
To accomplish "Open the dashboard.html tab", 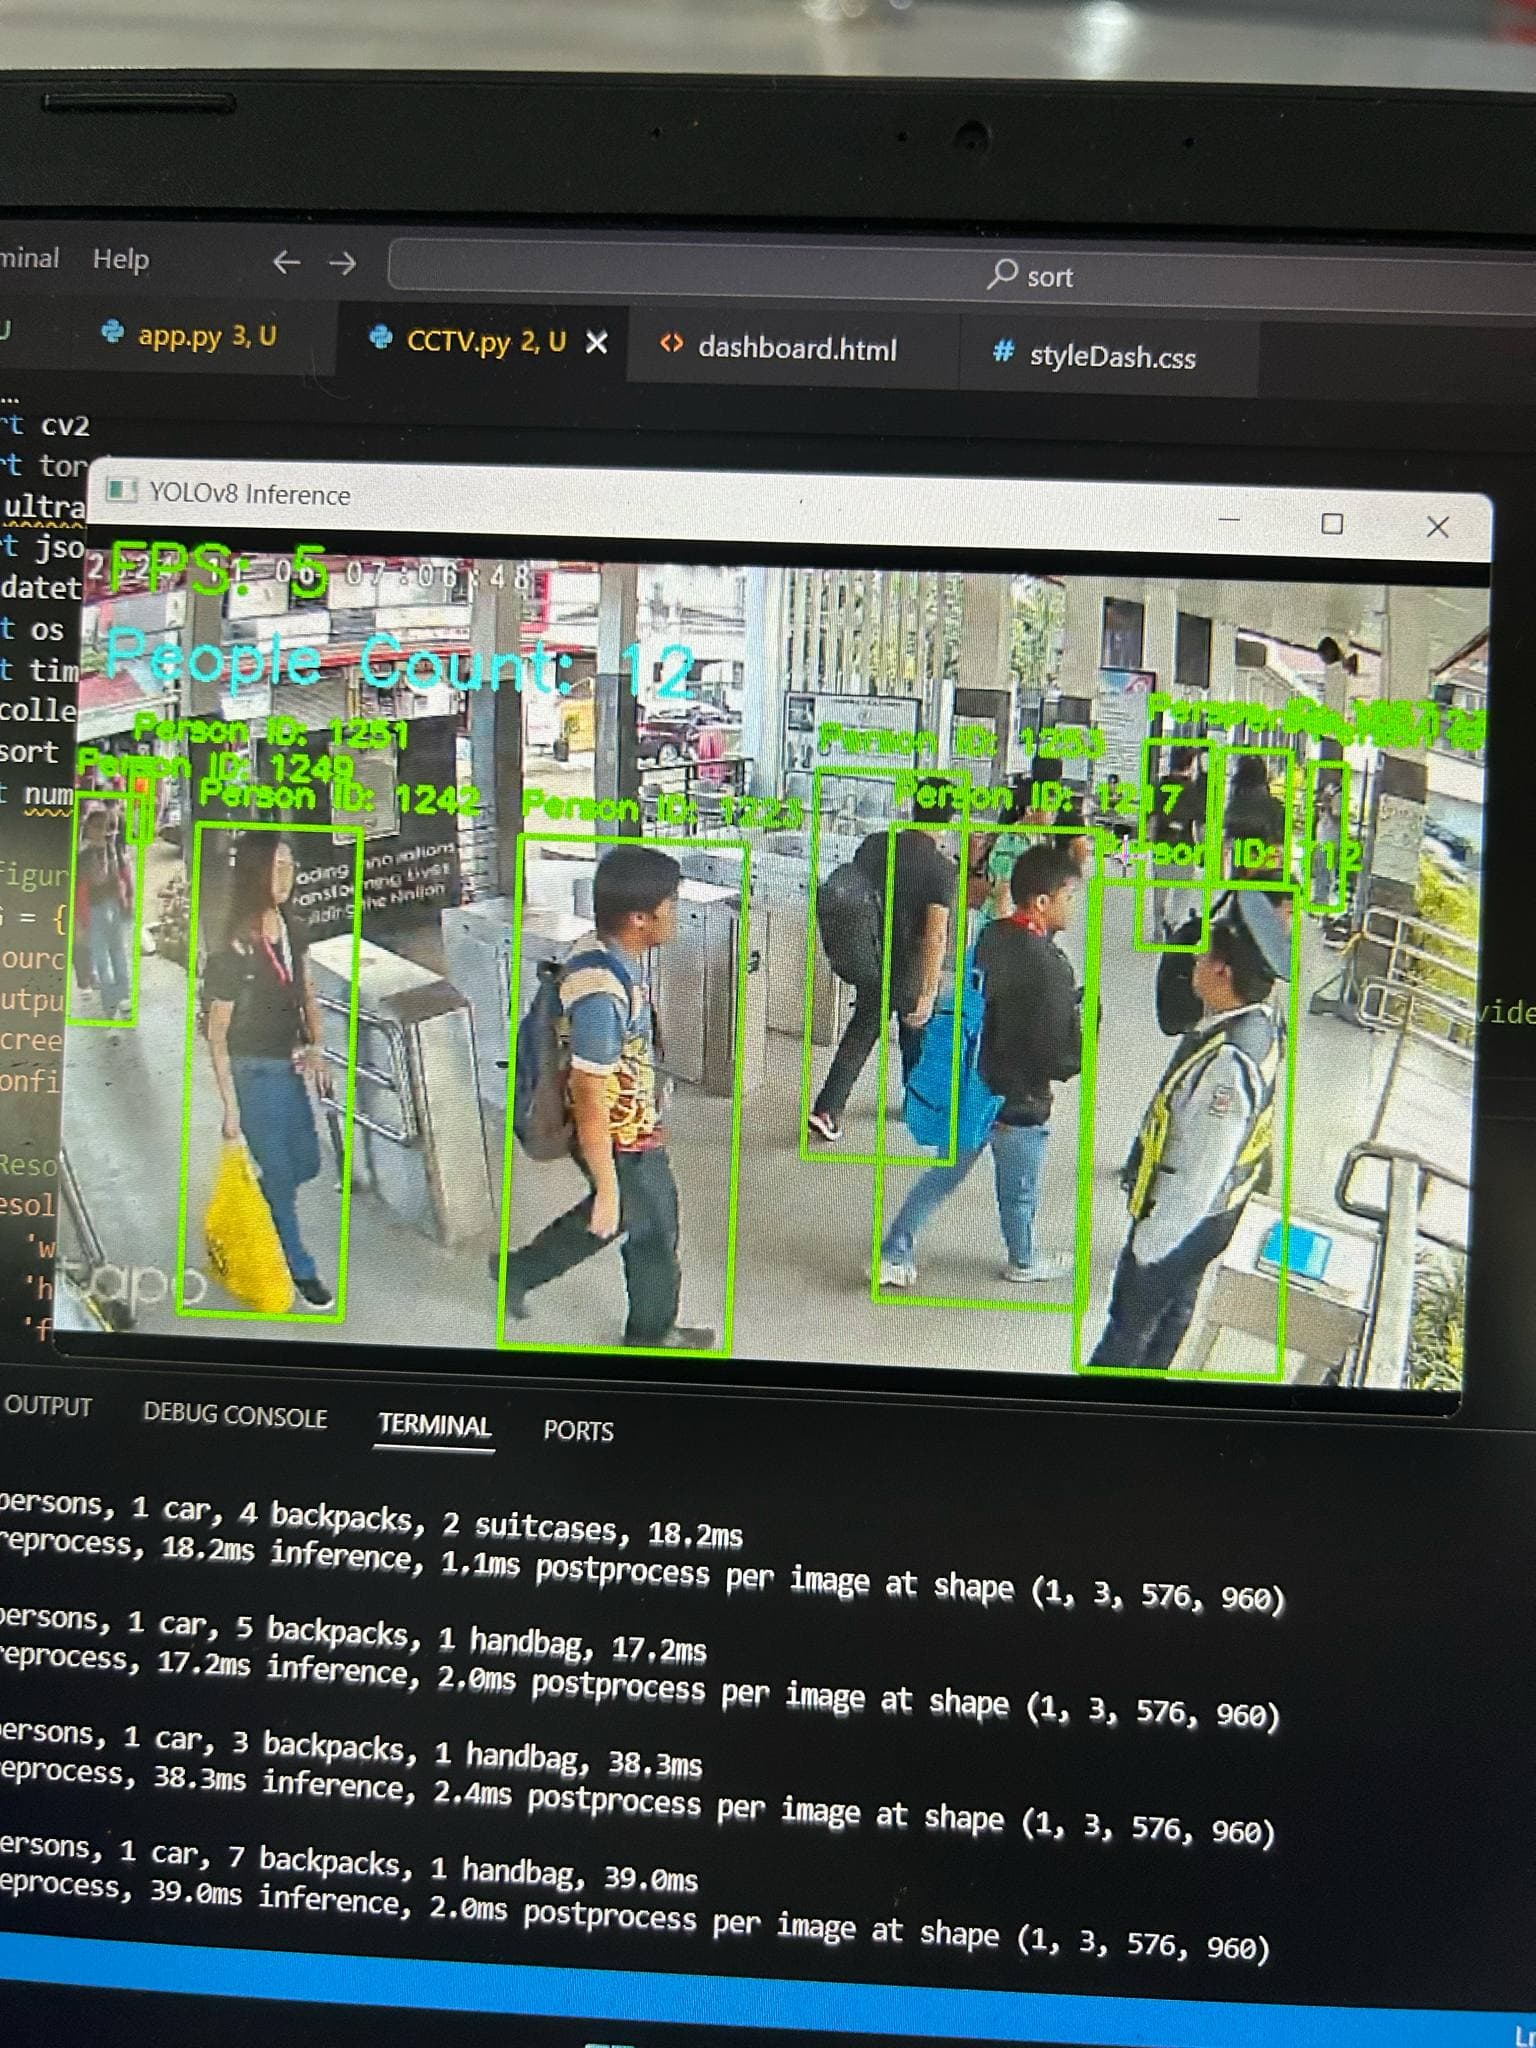I will pyautogui.click(x=796, y=348).
